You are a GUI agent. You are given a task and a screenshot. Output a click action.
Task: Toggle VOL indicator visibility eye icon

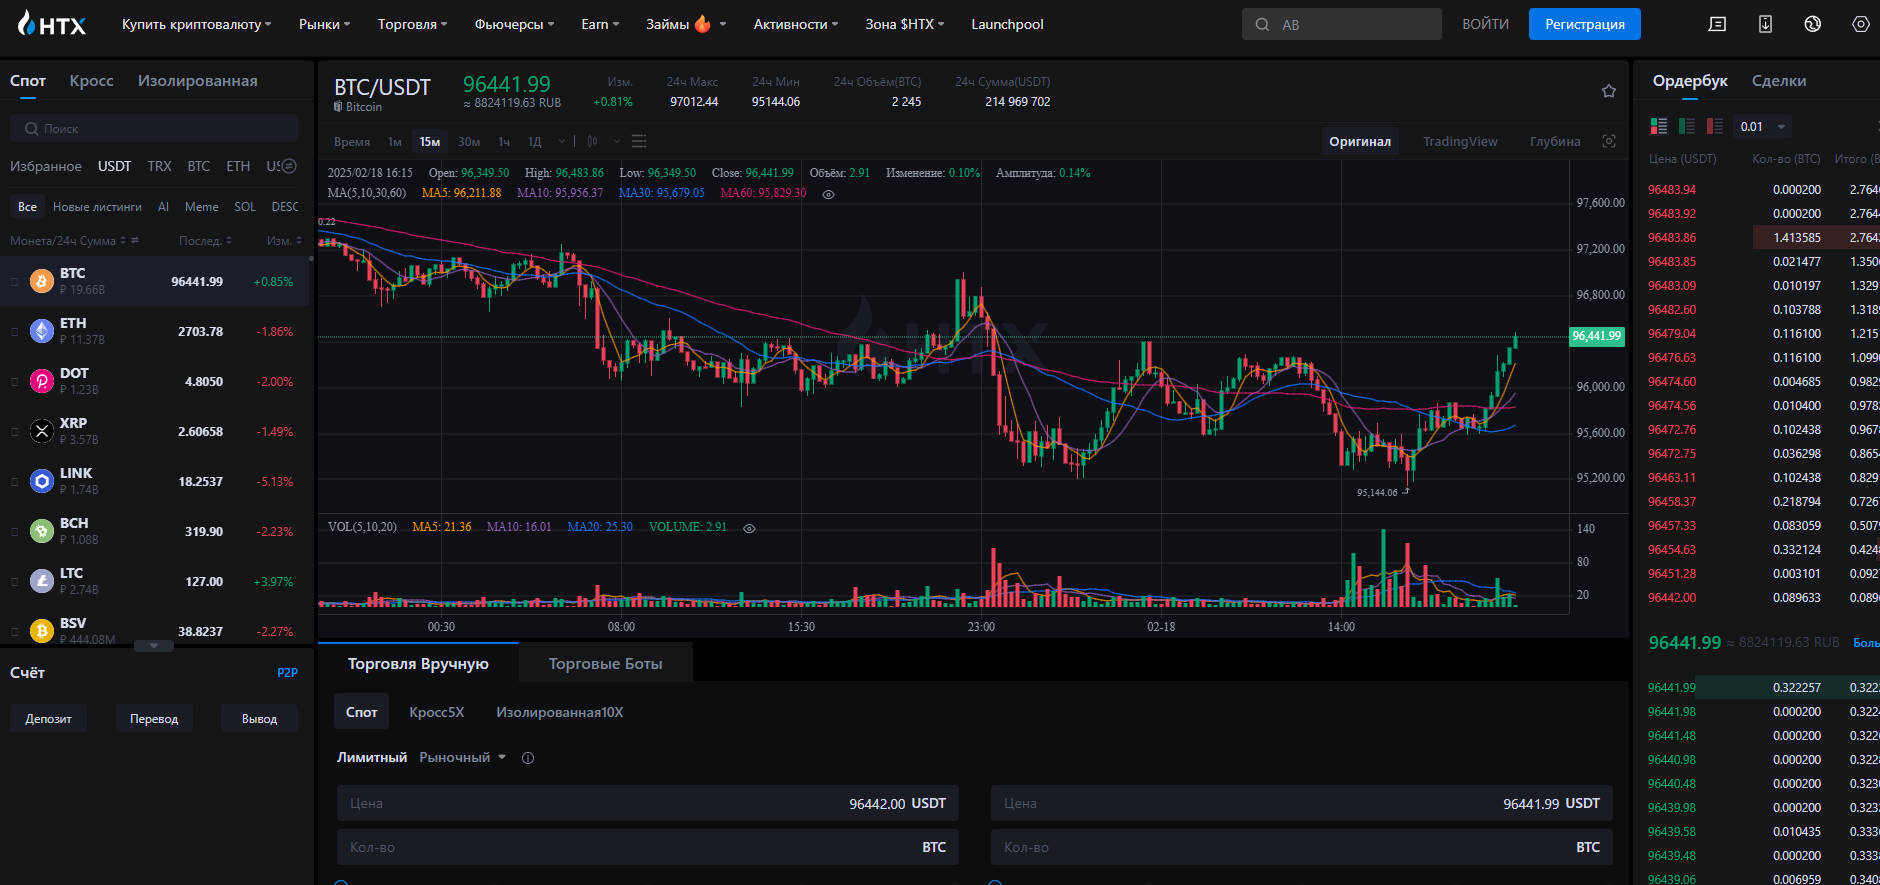coord(749,528)
